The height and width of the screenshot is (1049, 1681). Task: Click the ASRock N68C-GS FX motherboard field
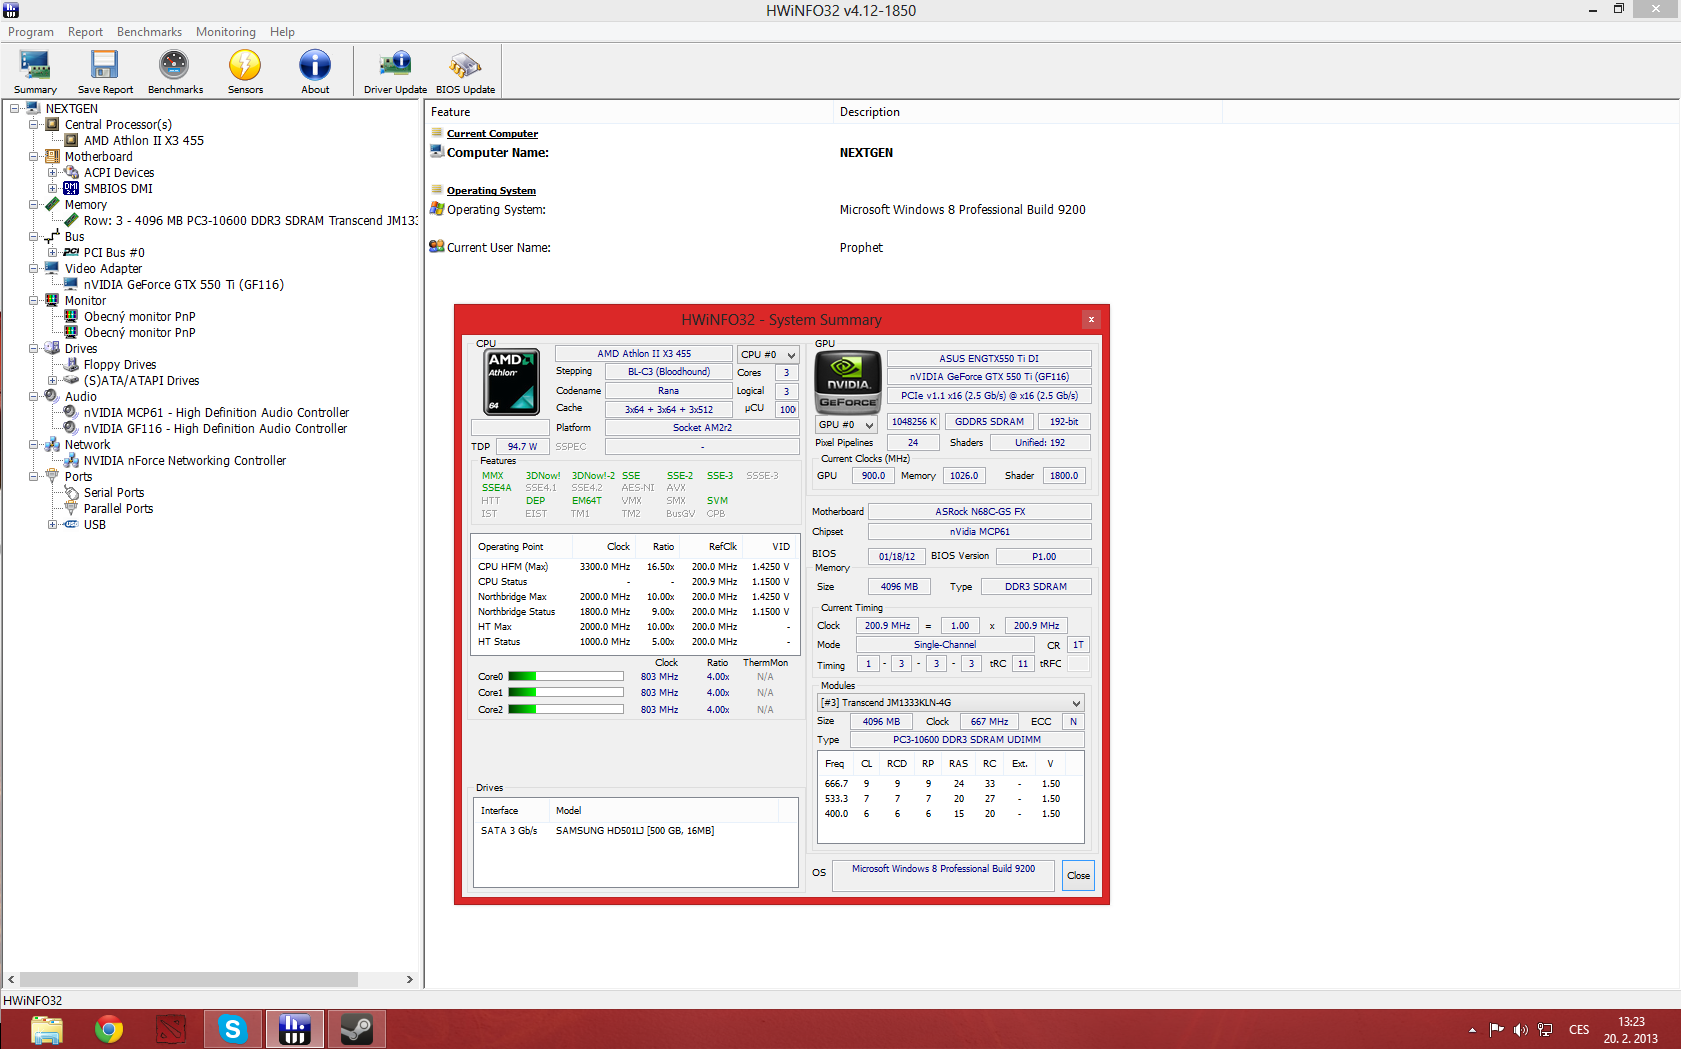coord(980,511)
